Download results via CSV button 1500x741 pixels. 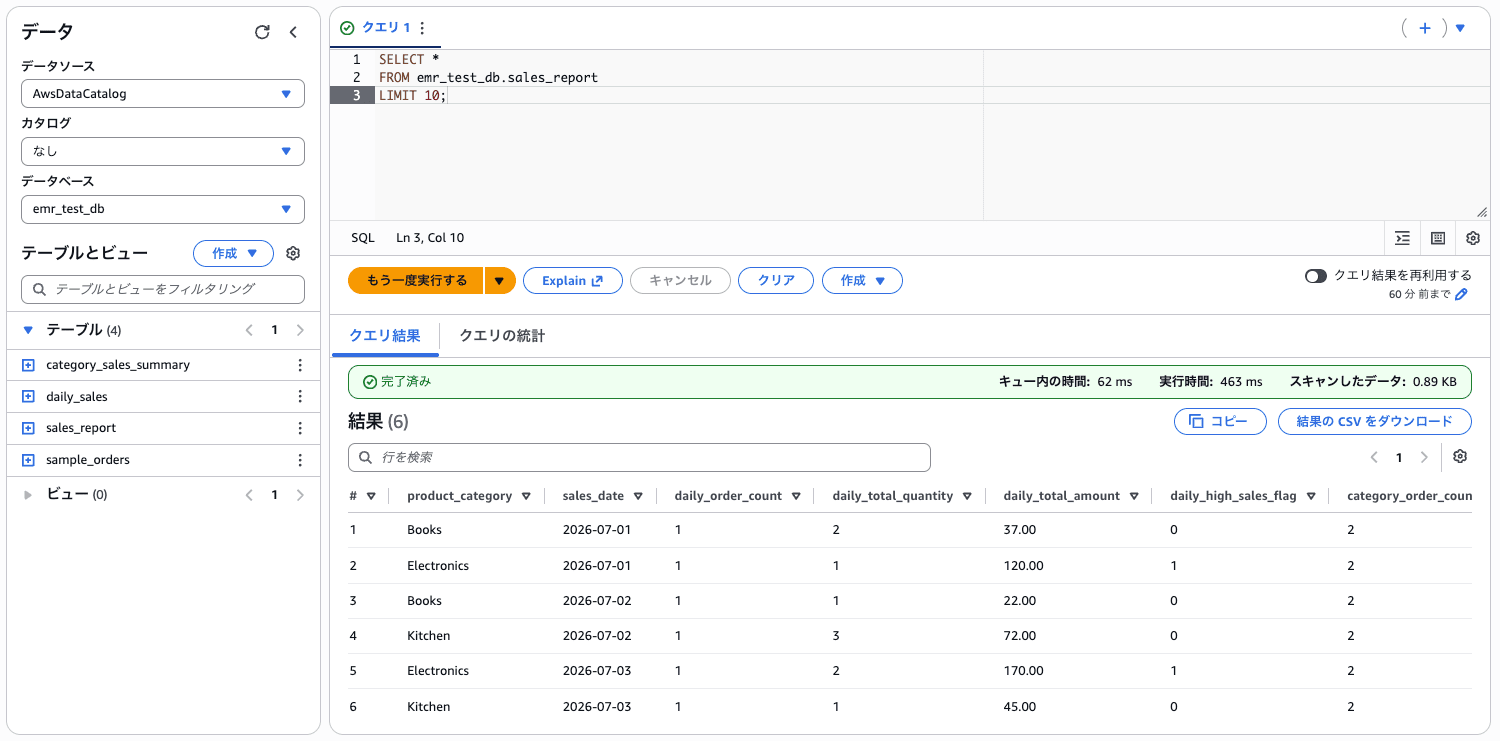click(1374, 422)
